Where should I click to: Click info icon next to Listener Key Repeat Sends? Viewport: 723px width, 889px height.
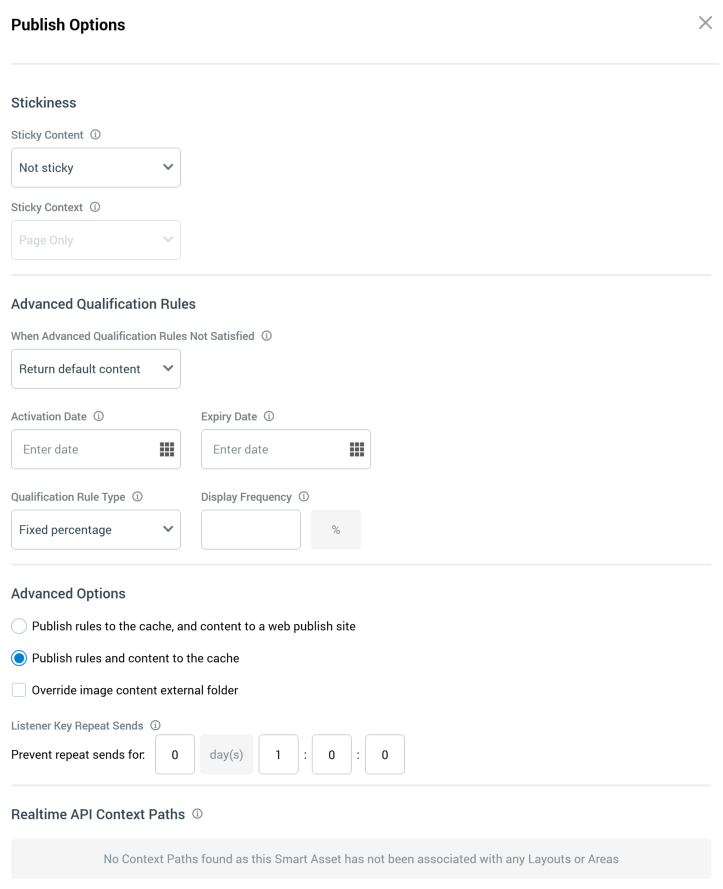[156, 724]
